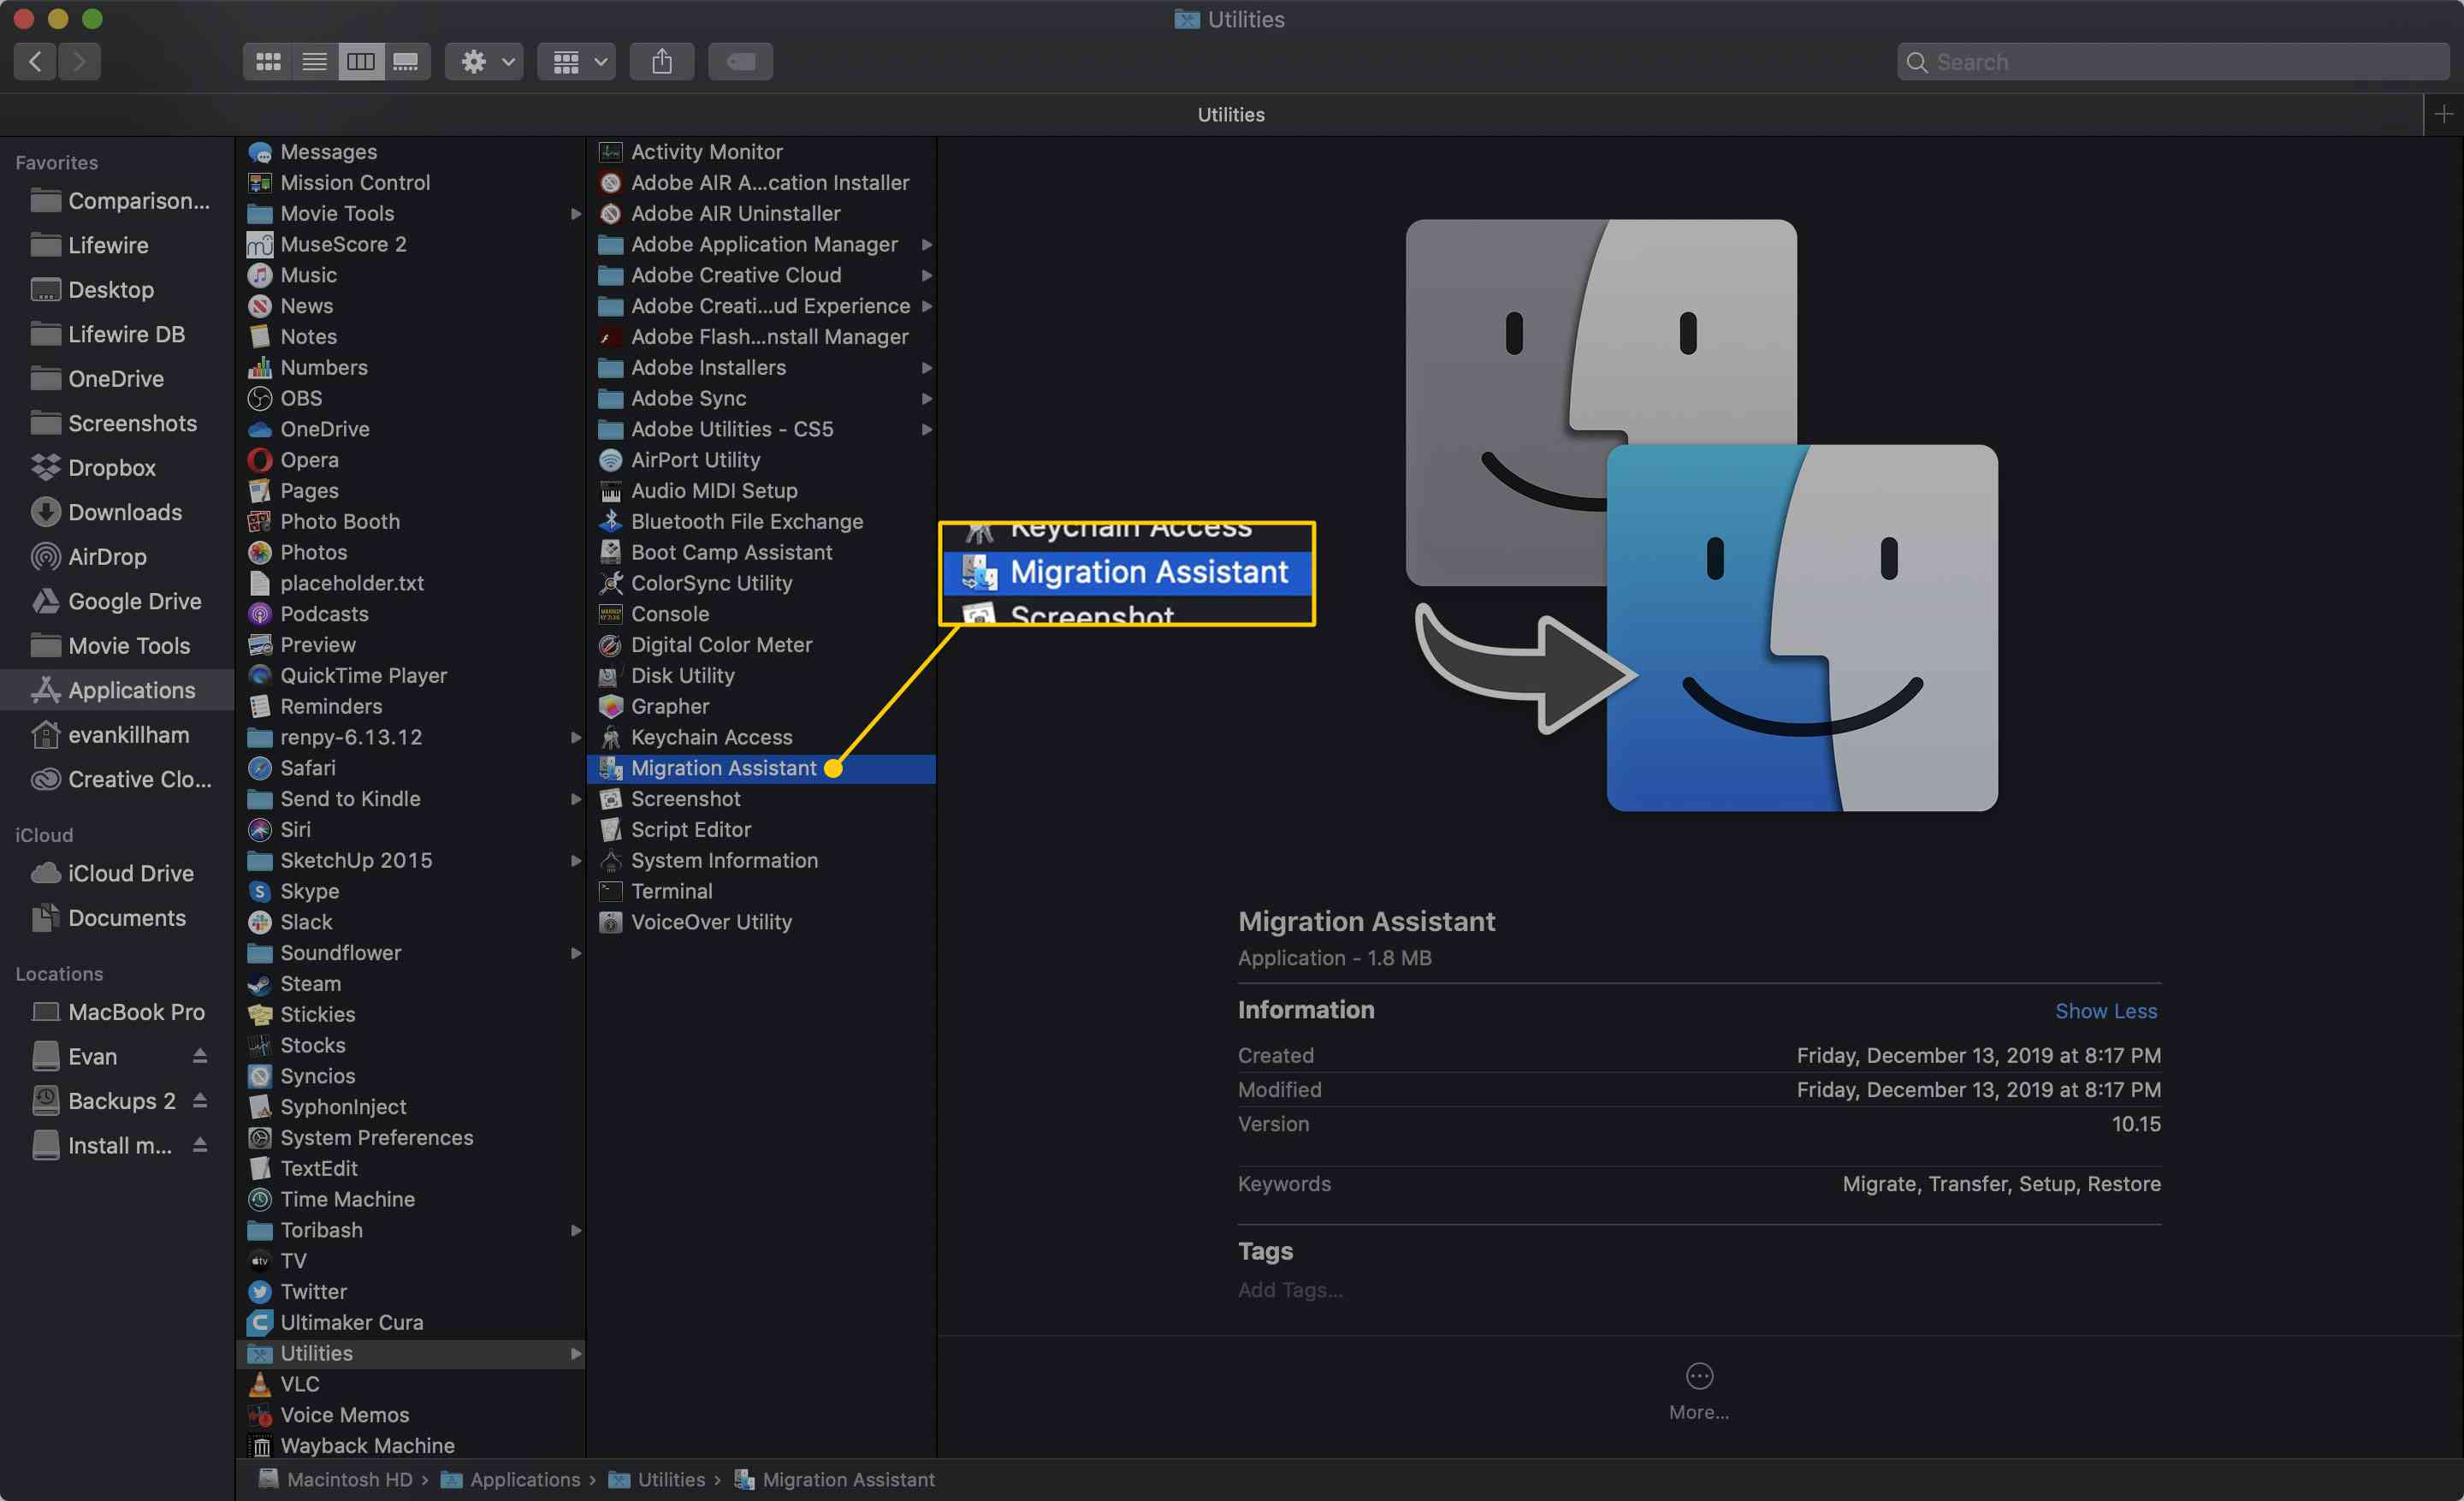The width and height of the screenshot is (2464, 1501).
Task: Select Screenshot in Utilities list
Action: [x=762, y=799]
